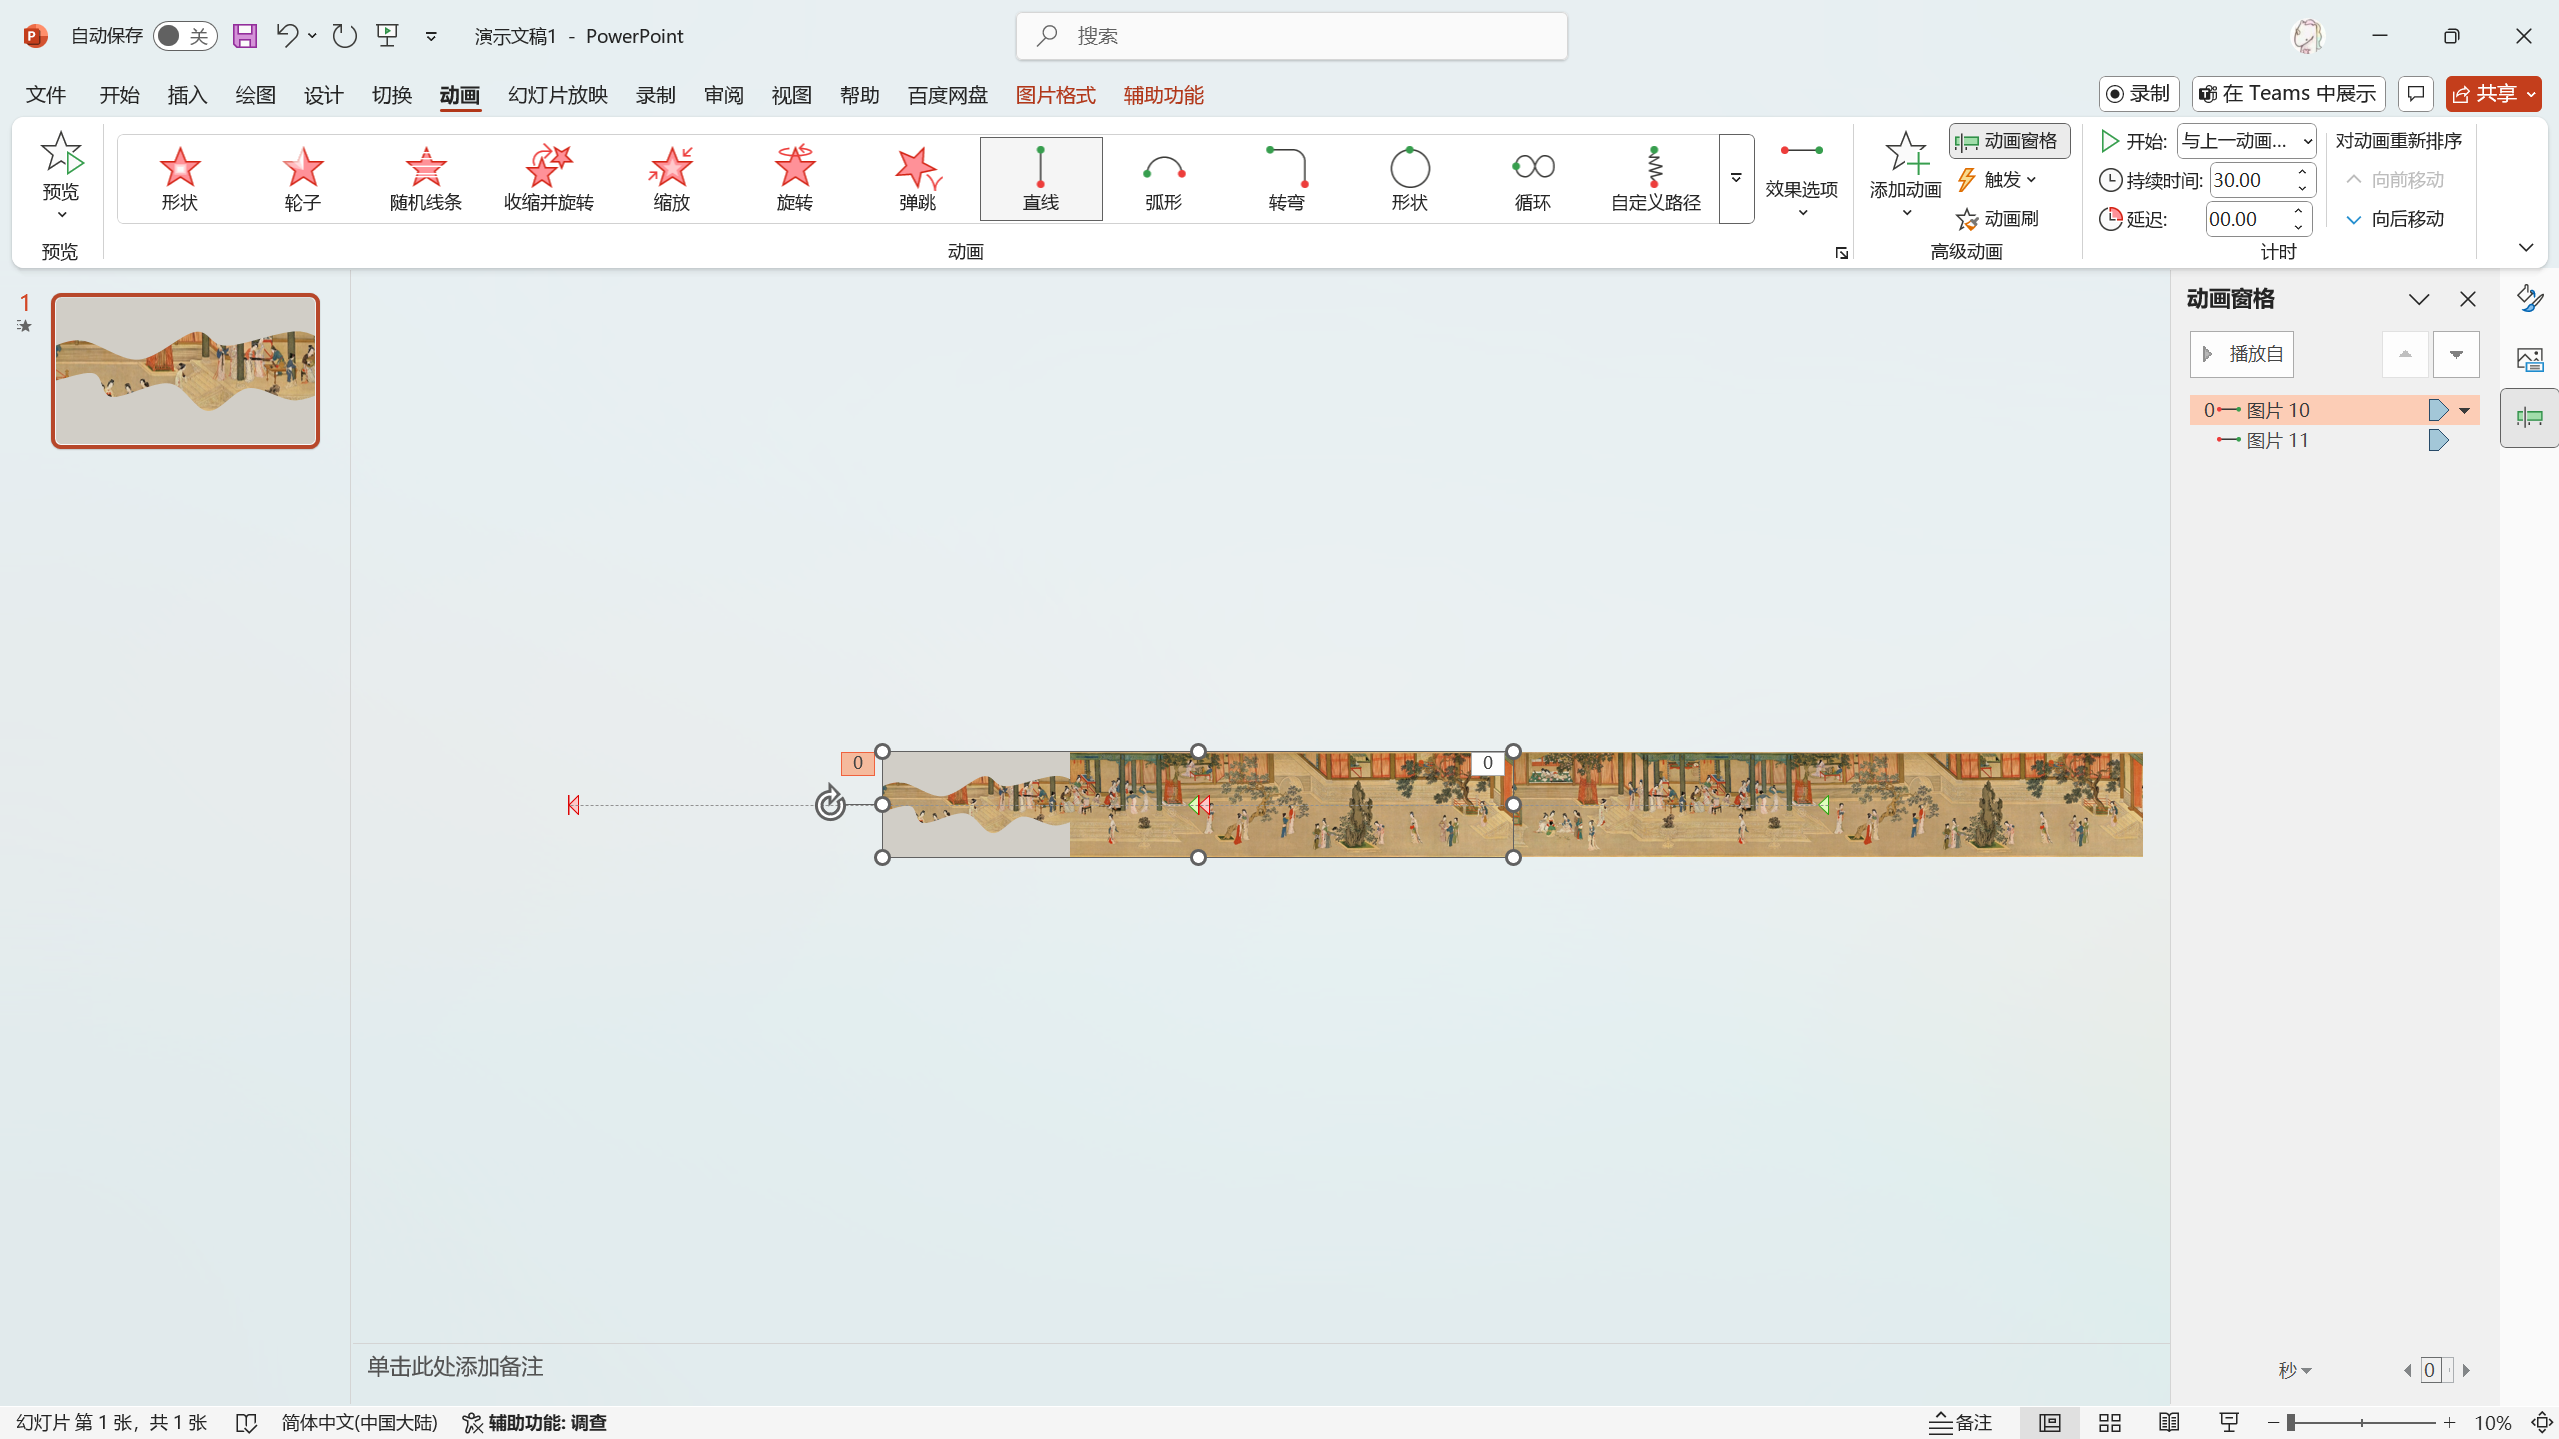Apply the 旋转 animation effect
Screen dimensions: 2559x1439
pos(795,179)
